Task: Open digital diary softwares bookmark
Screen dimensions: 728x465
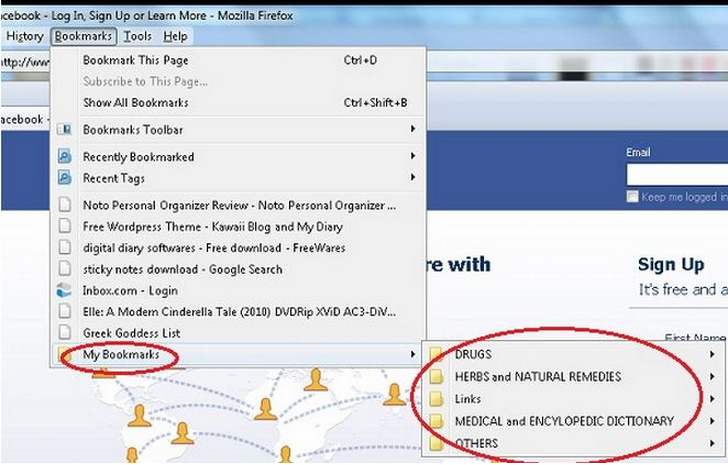Action: tap(238, 248)
